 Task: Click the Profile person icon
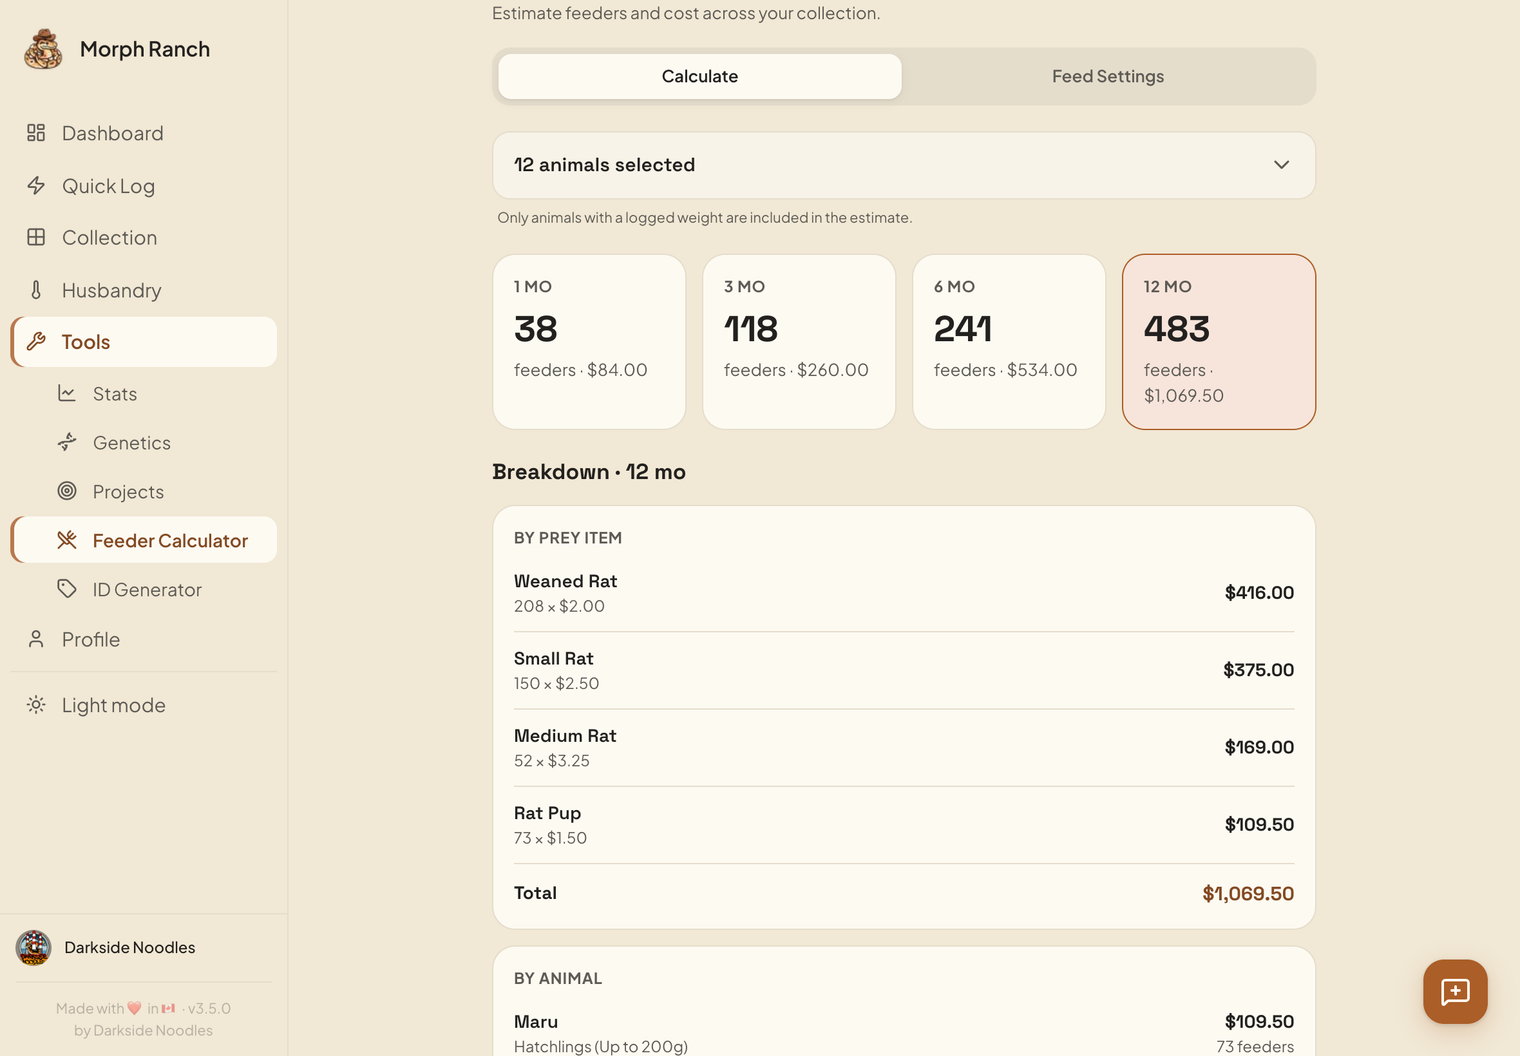tap(36, 639)
